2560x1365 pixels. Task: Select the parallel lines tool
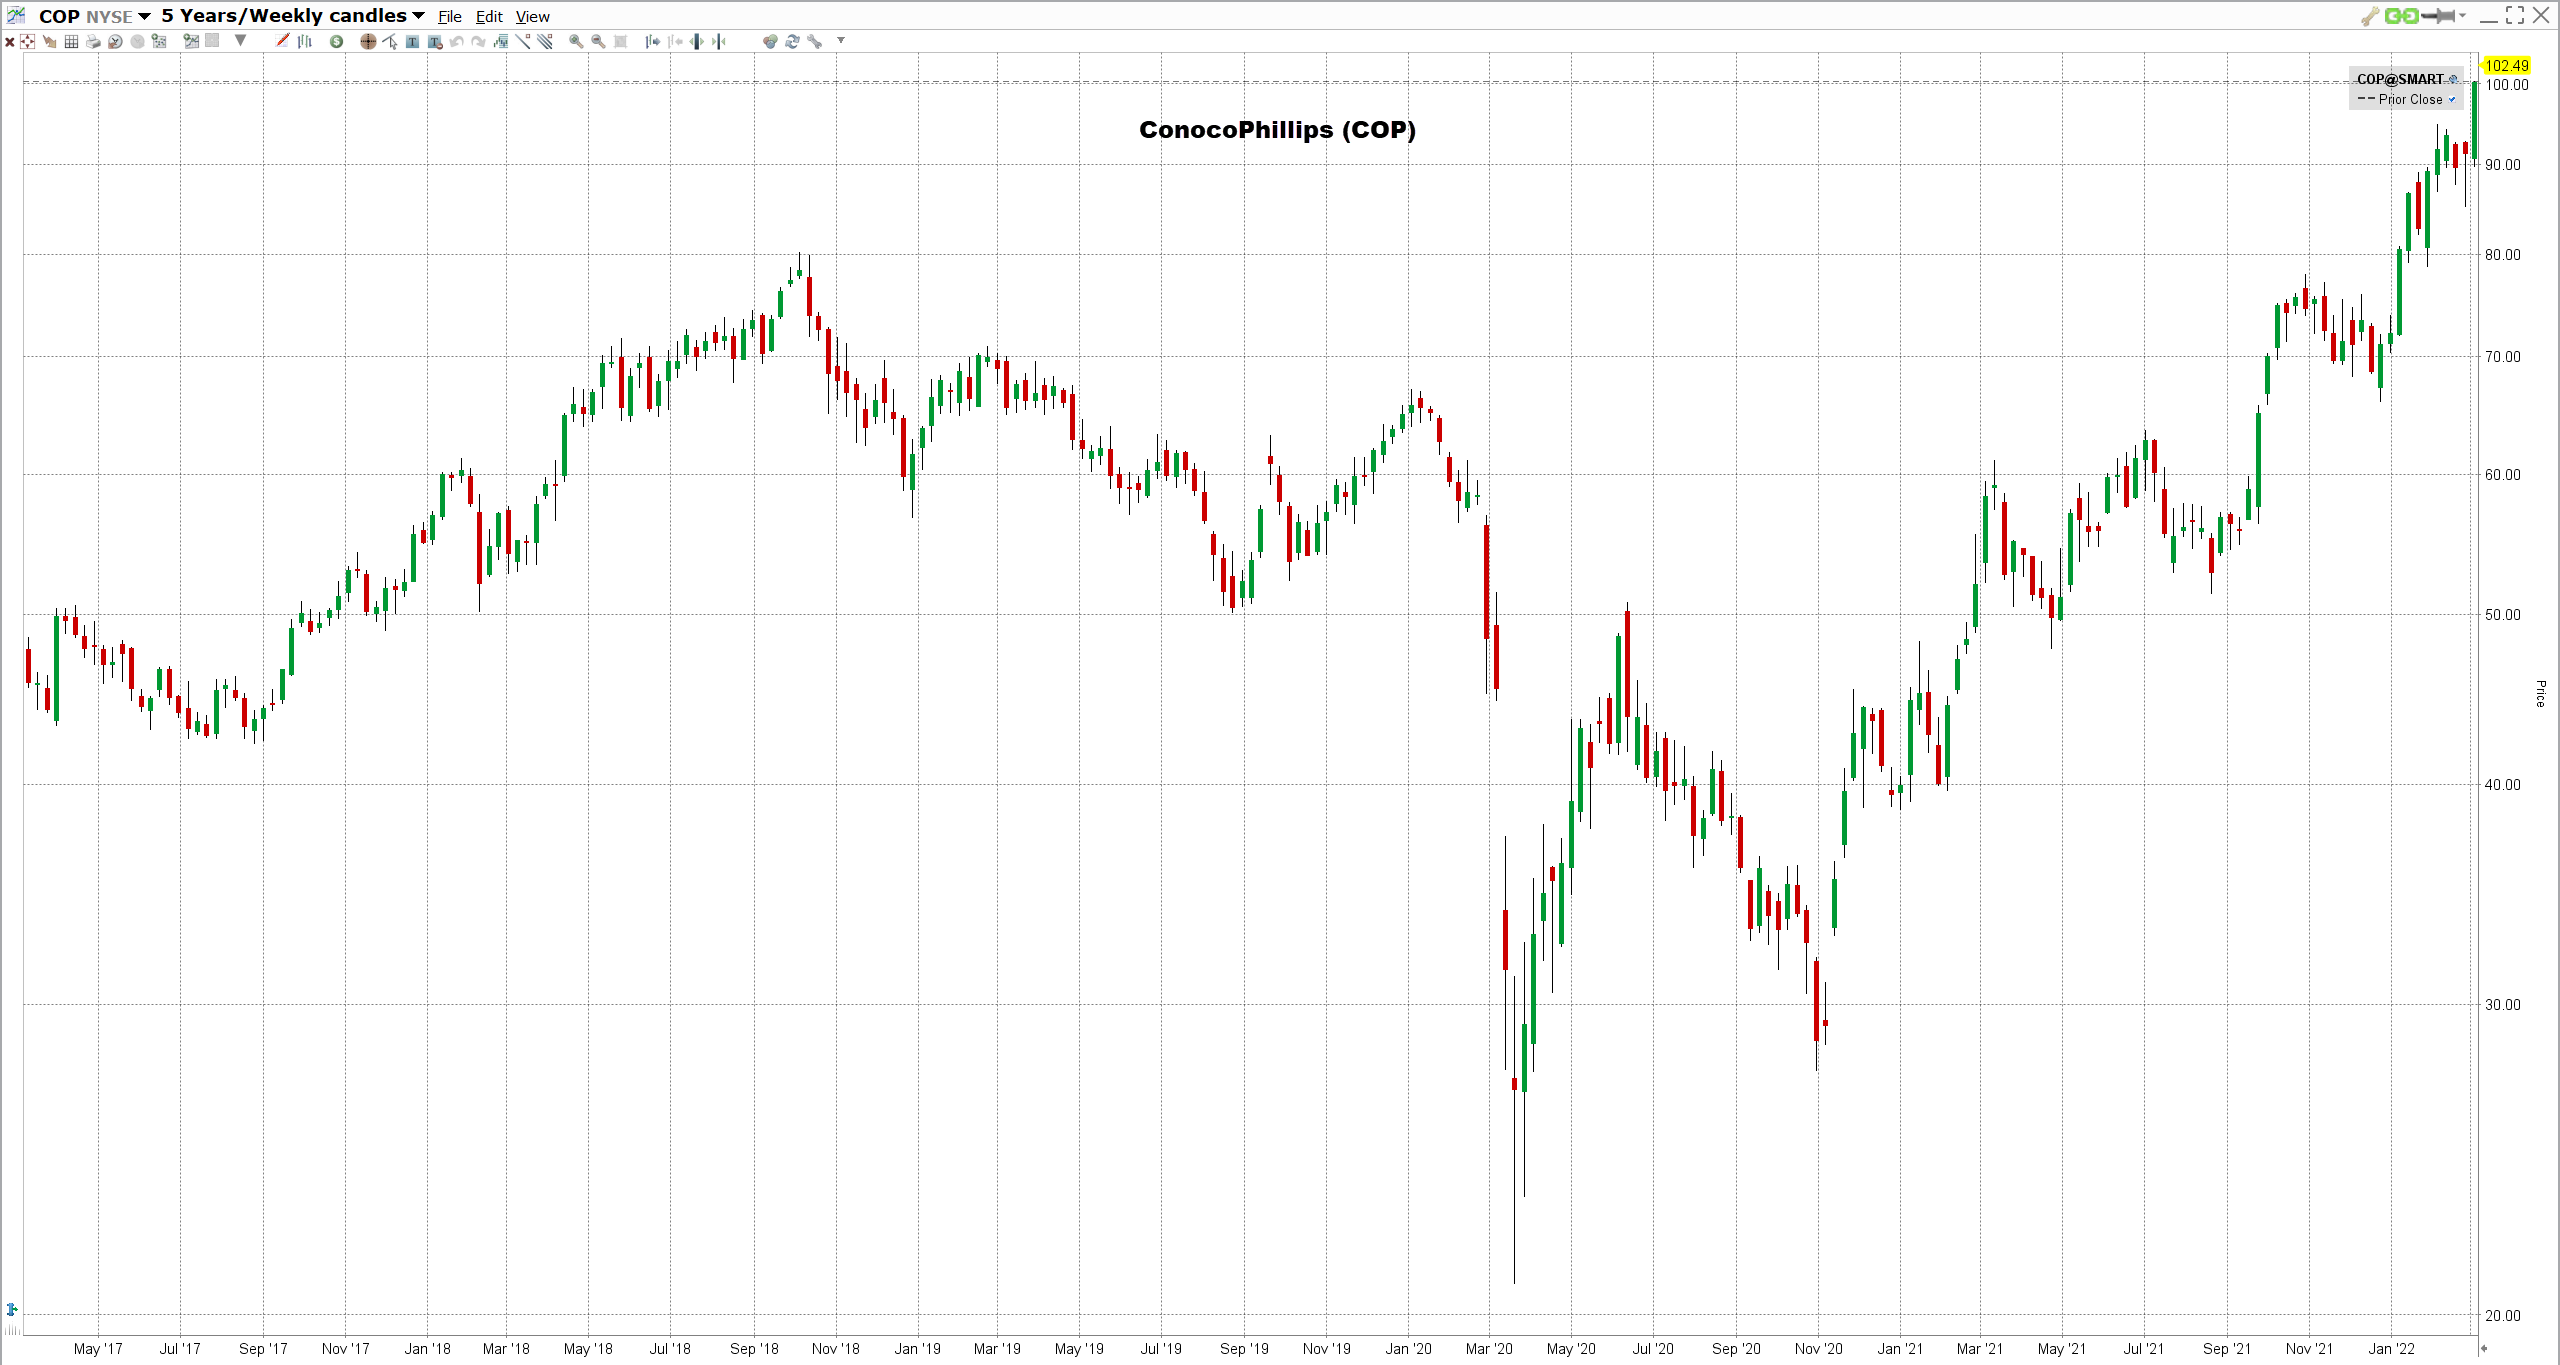tap(545, 41)
